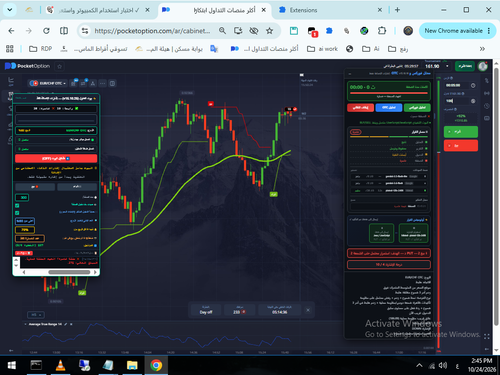
Task: Reload the page
Action: (46, 31)
